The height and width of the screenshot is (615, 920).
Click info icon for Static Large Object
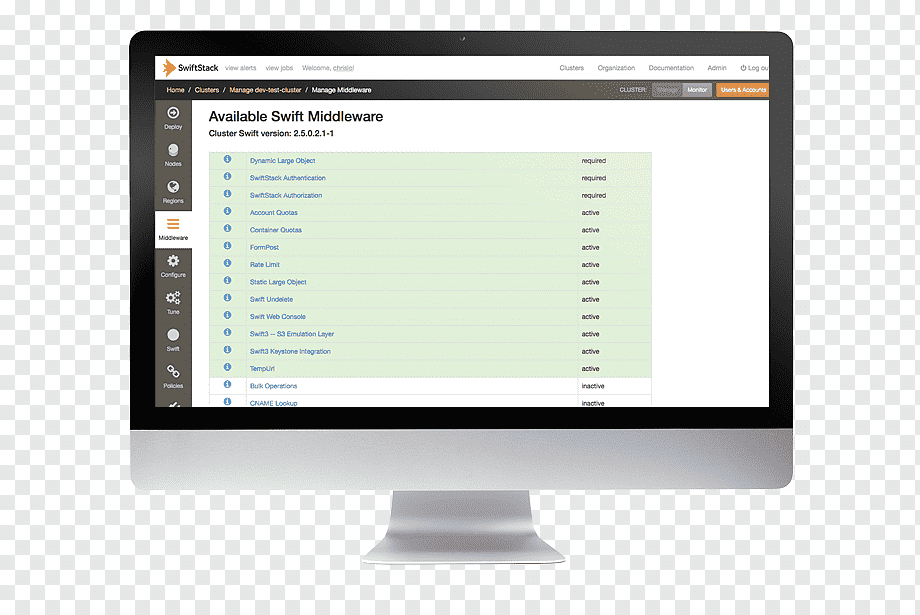[228, 281]
